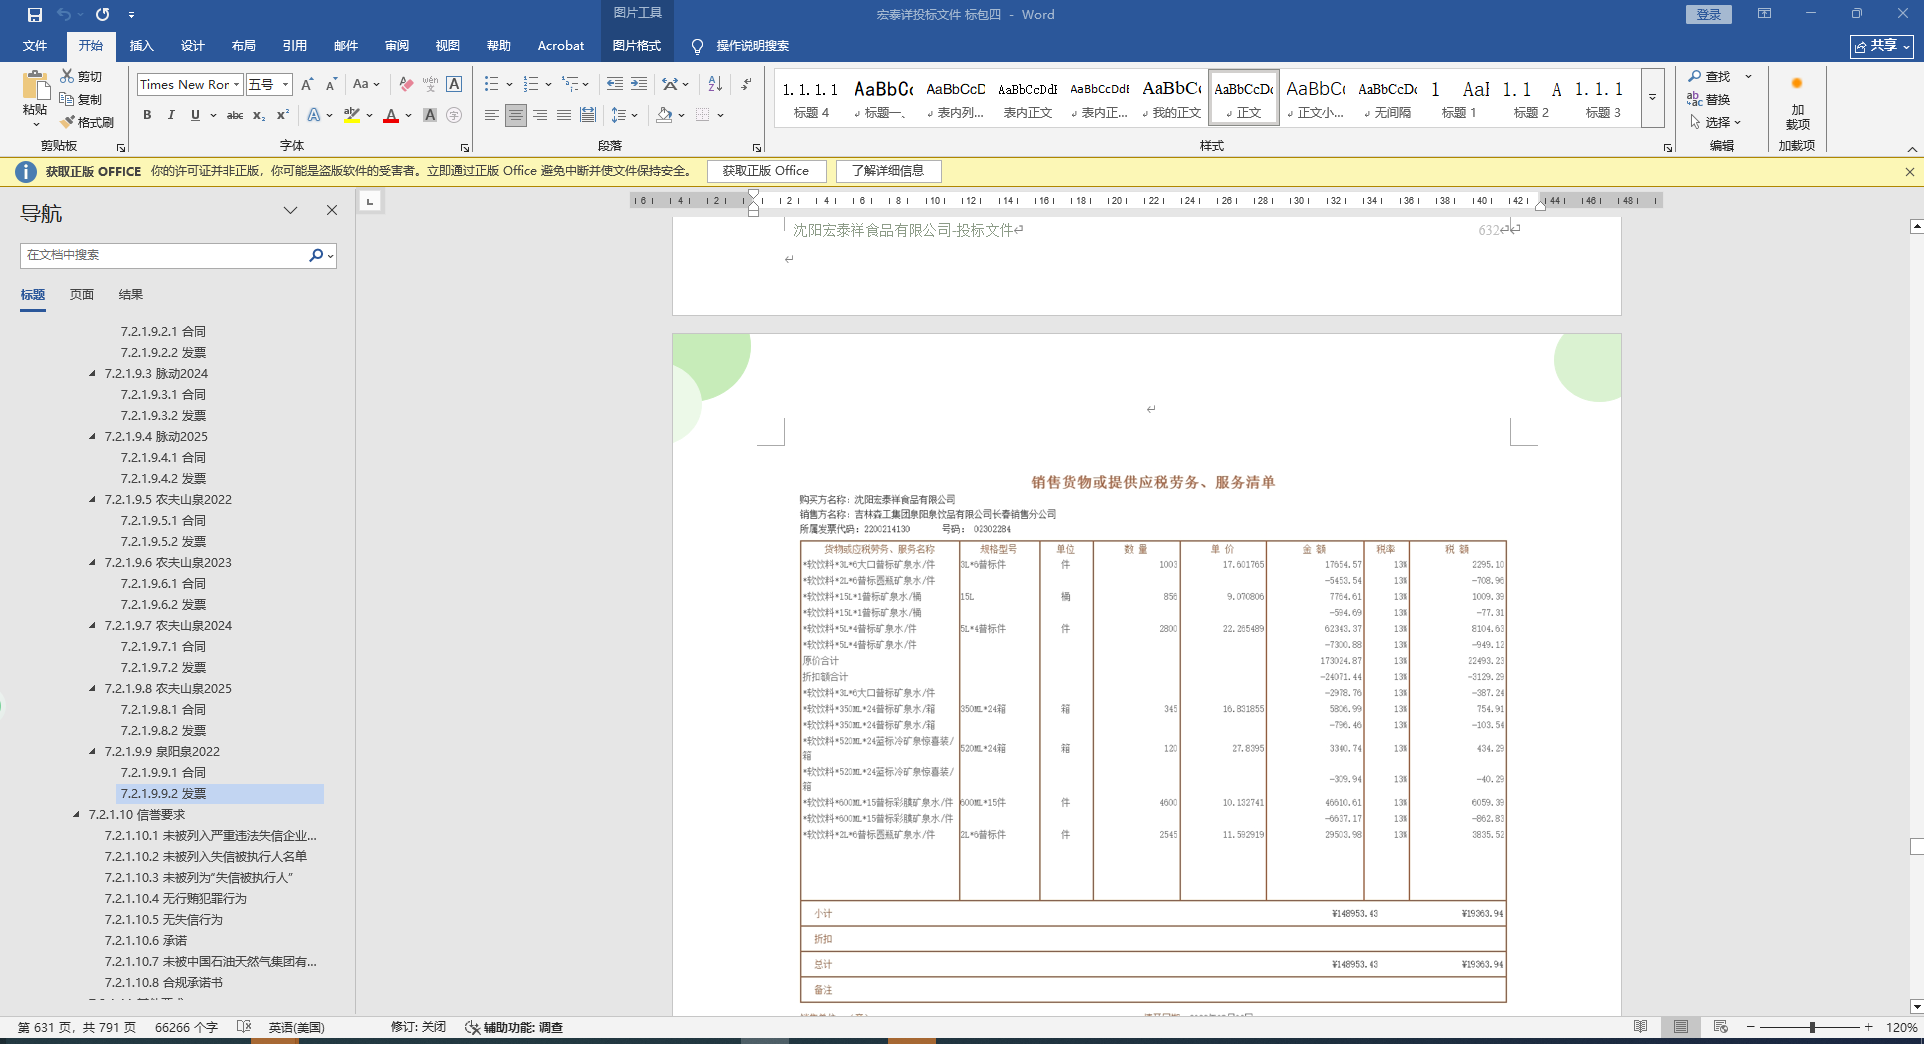1924x1044 pixels.
Task: Expand the styles gallery more arrow
Action: pyautogui.click(x=1652, y=99)
